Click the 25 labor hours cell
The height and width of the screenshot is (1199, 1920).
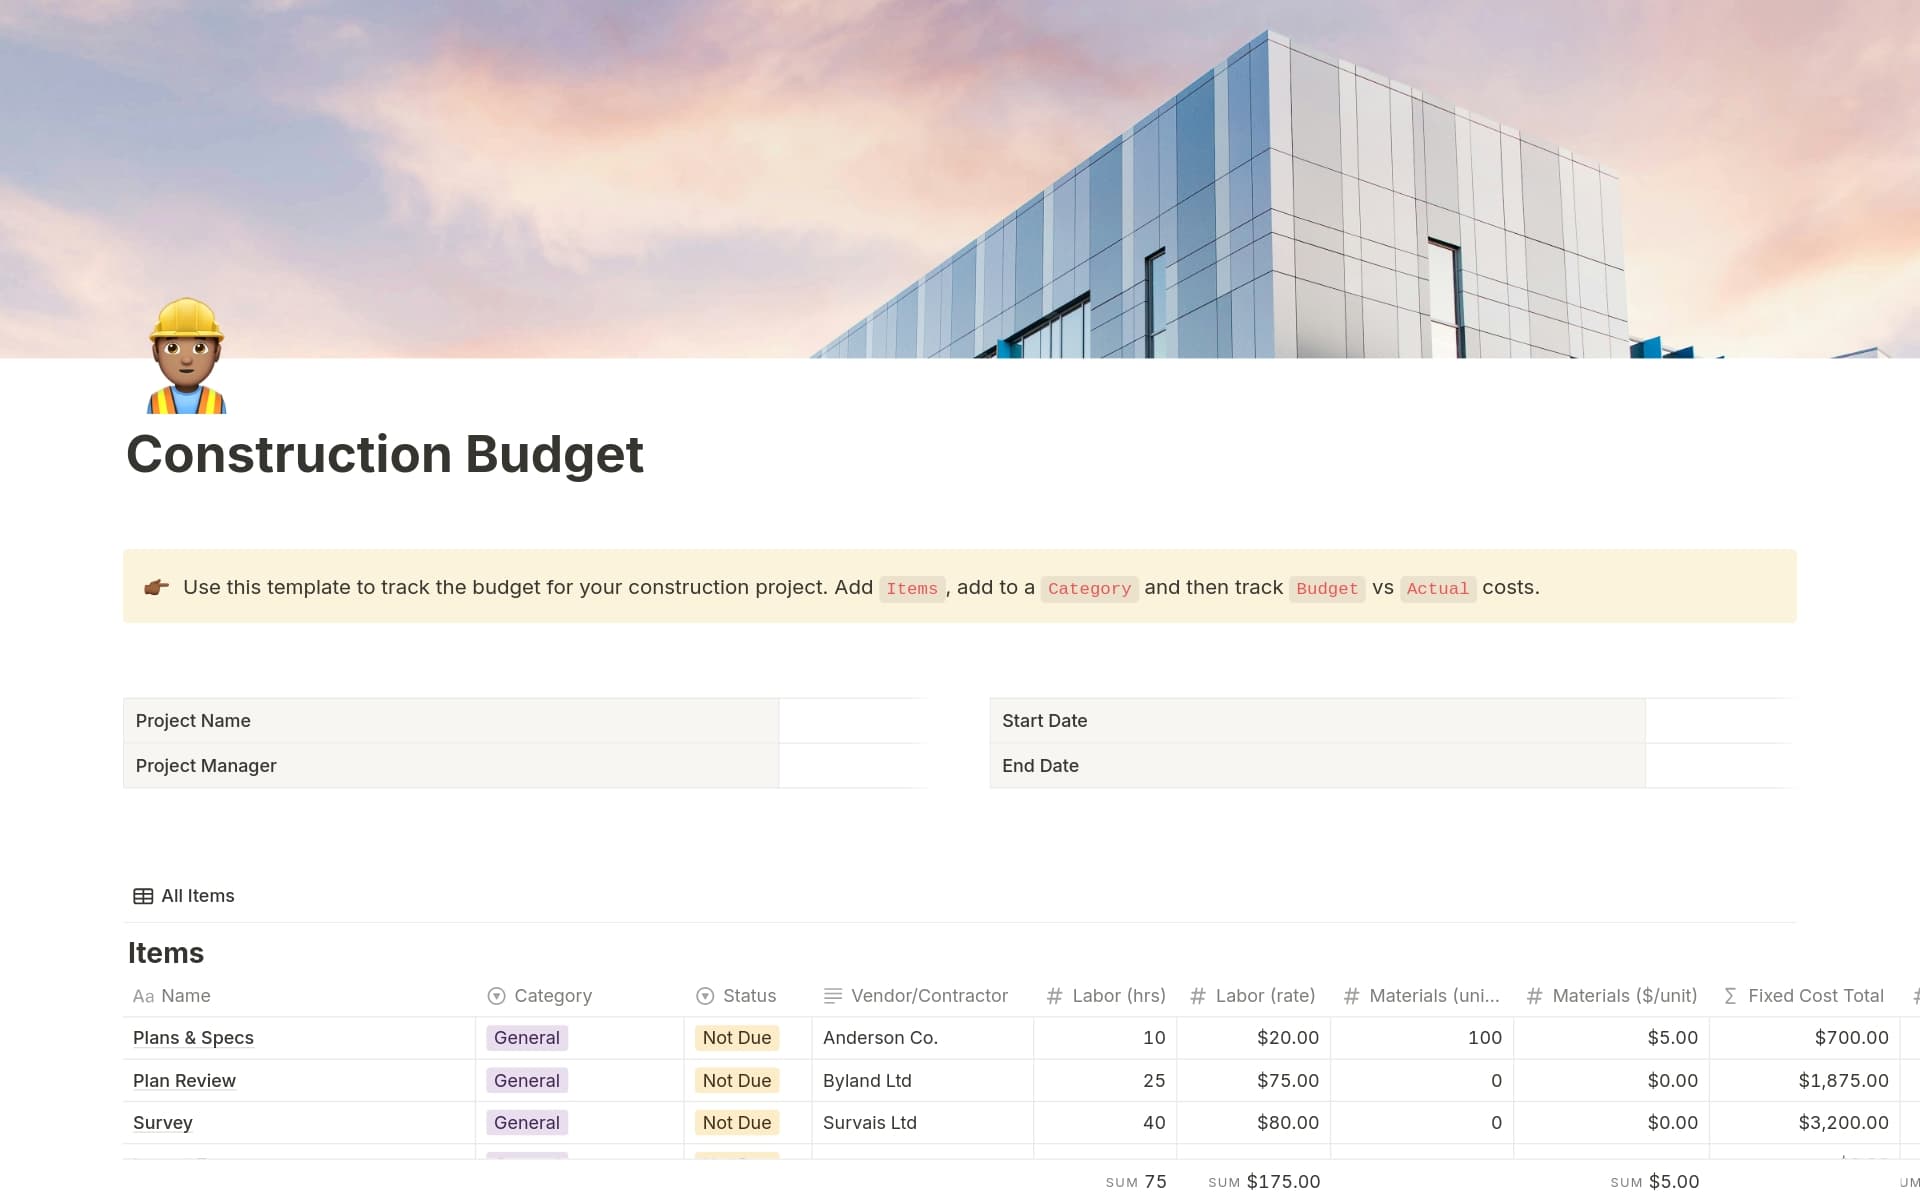pos(1105,1081)
